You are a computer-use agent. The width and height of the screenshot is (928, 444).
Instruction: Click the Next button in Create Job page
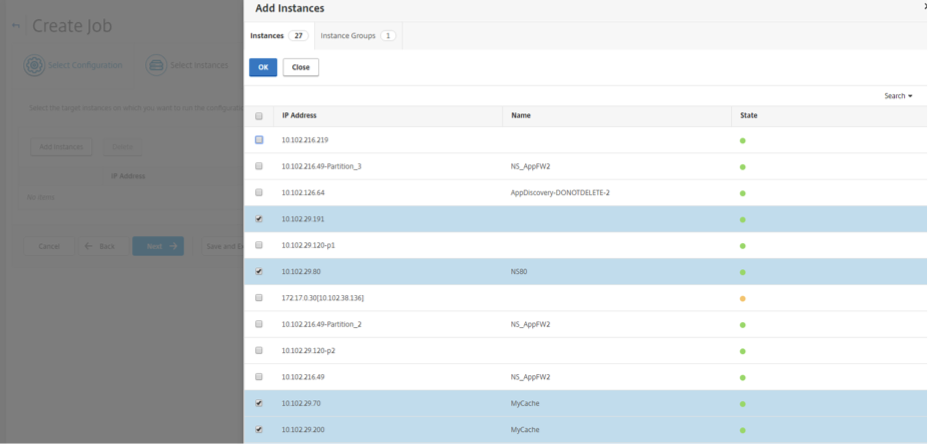click(158, 246)
